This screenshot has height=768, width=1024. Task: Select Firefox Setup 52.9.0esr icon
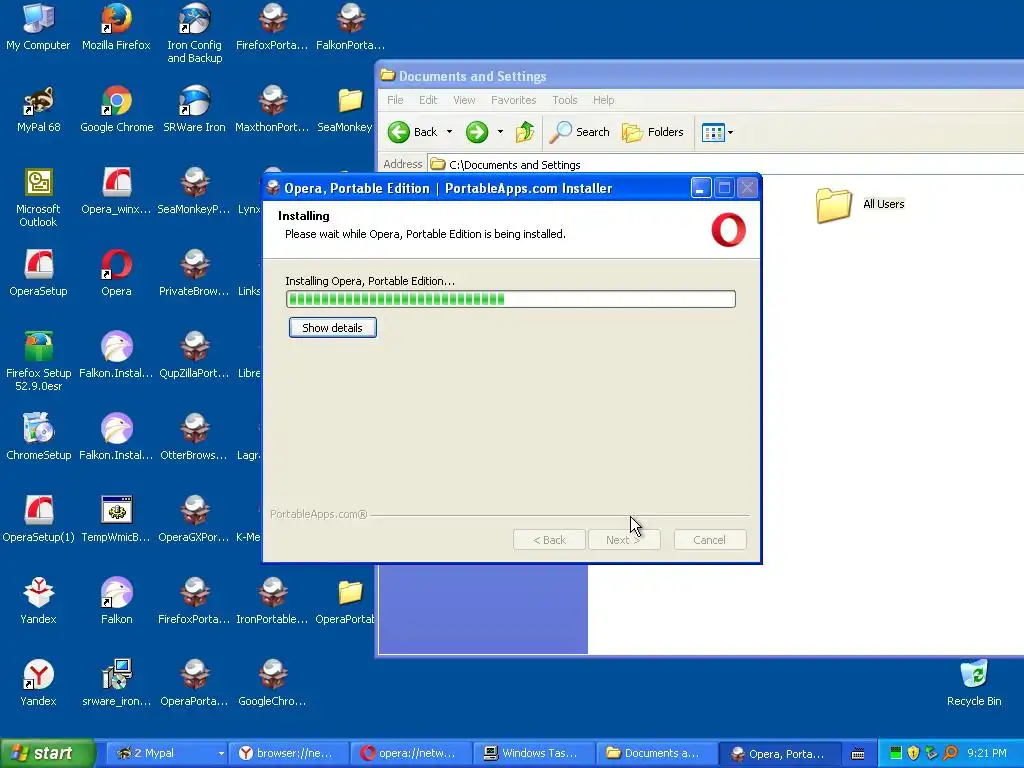38,362
